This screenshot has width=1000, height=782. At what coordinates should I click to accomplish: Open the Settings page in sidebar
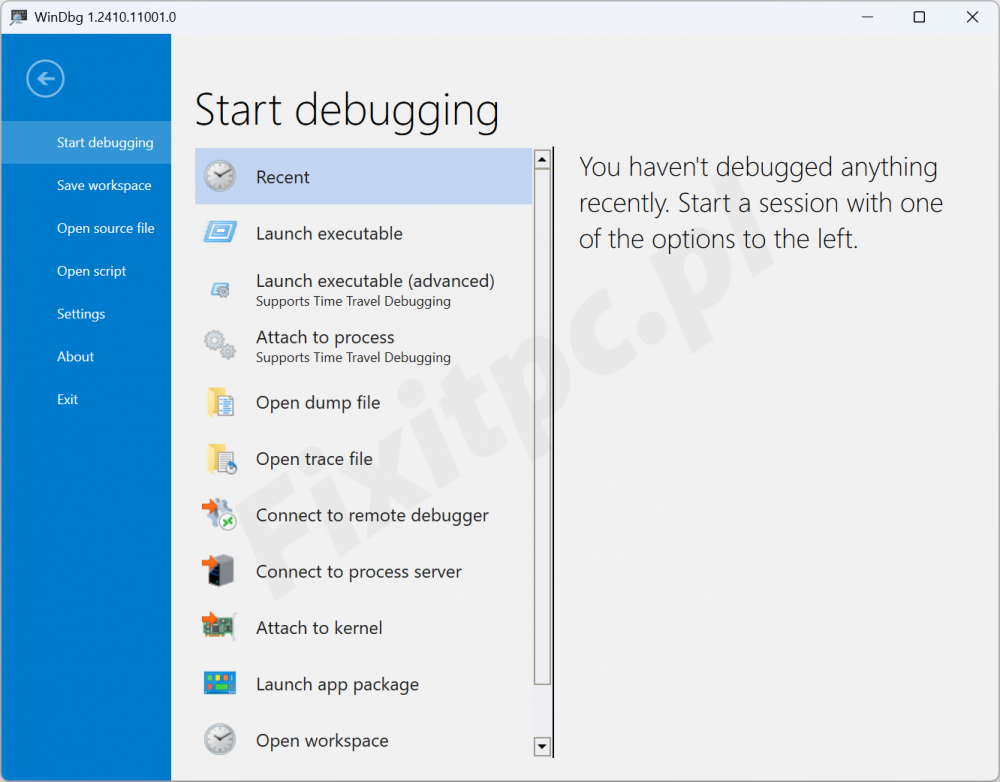pyautogui.click(x=81, y=314)
